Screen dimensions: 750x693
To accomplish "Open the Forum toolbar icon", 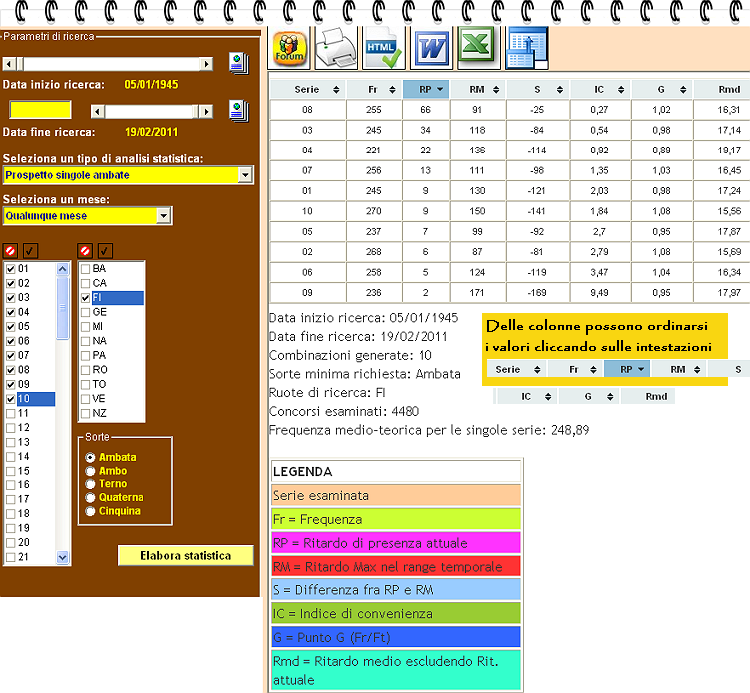I will [x=289, y=48].
